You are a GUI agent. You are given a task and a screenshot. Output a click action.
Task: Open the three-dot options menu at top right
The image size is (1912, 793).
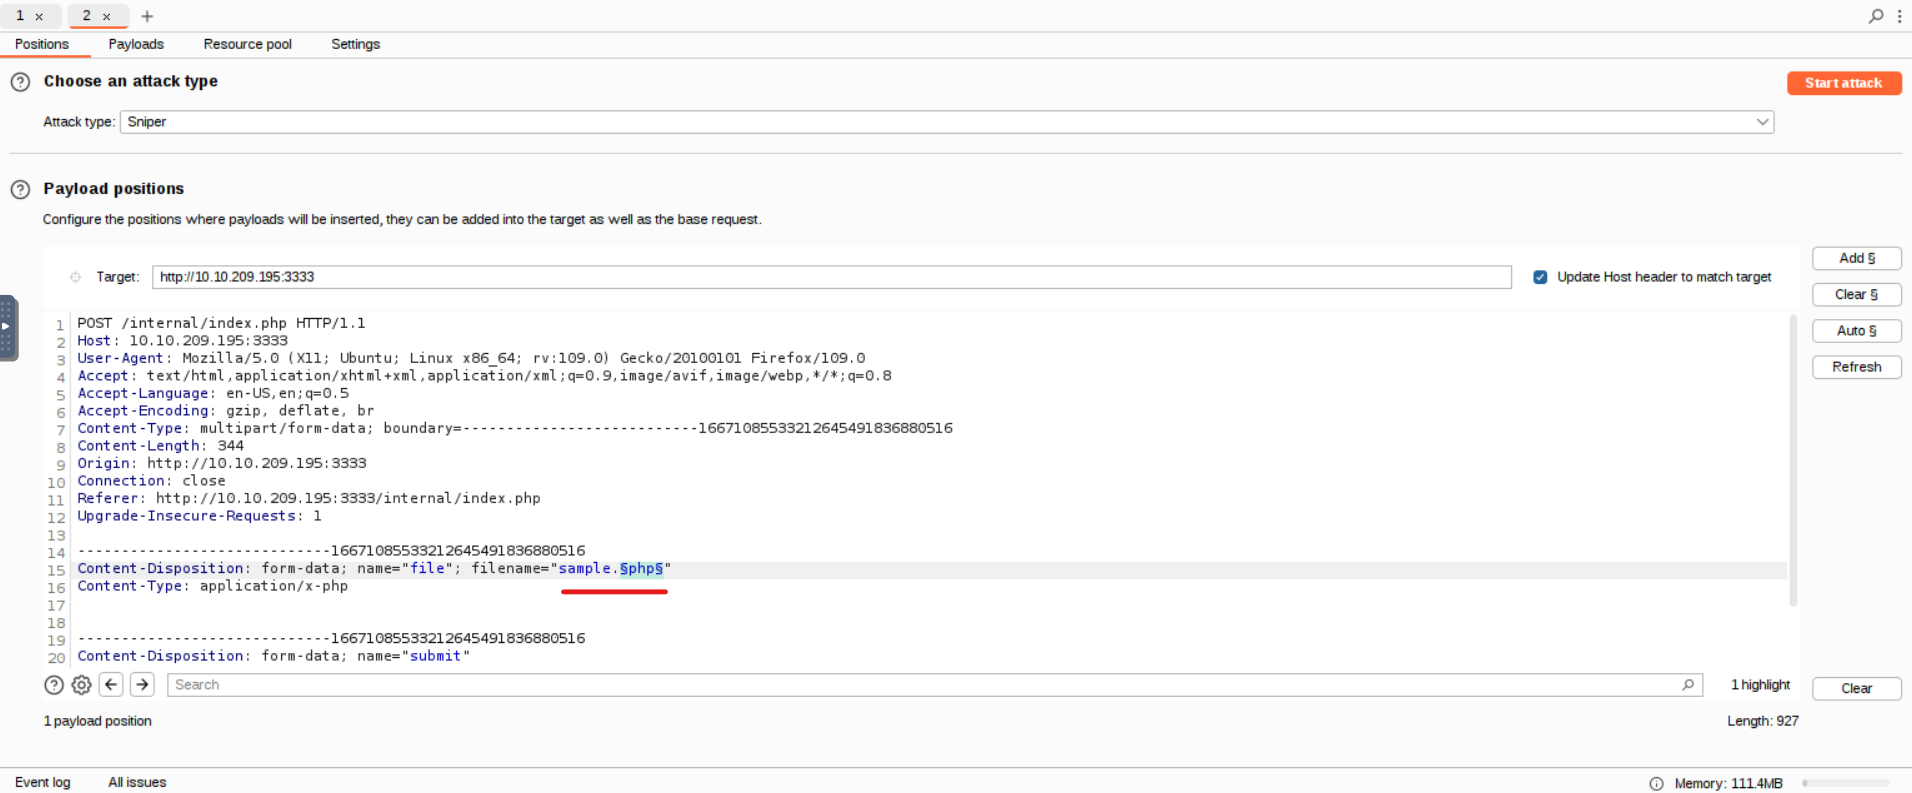coord(1899,16)
